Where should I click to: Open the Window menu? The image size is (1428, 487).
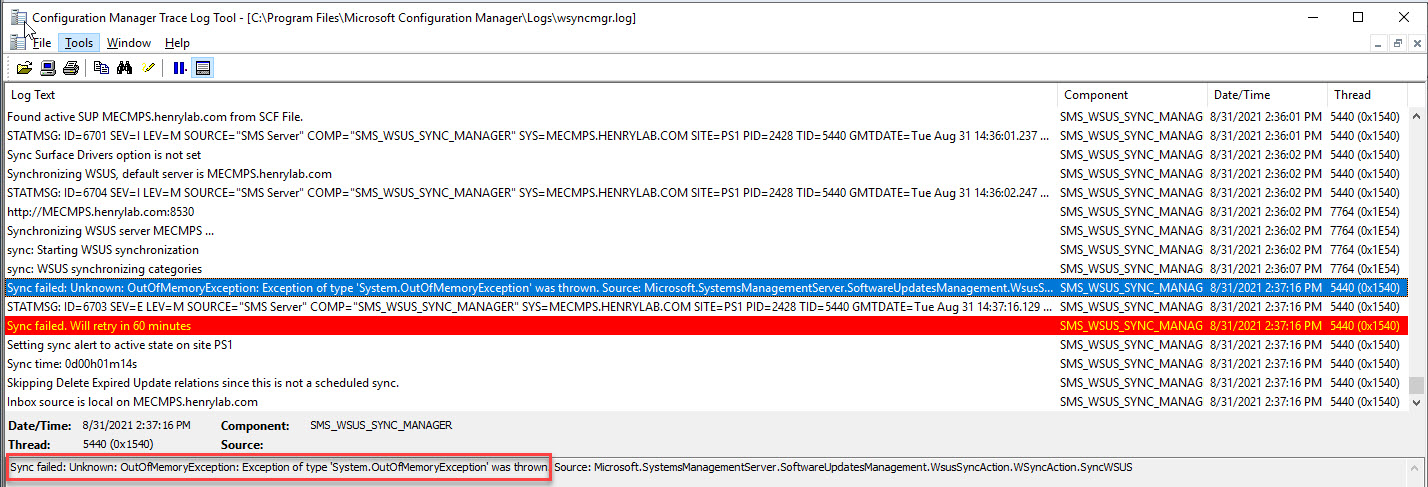pos(128,43)
